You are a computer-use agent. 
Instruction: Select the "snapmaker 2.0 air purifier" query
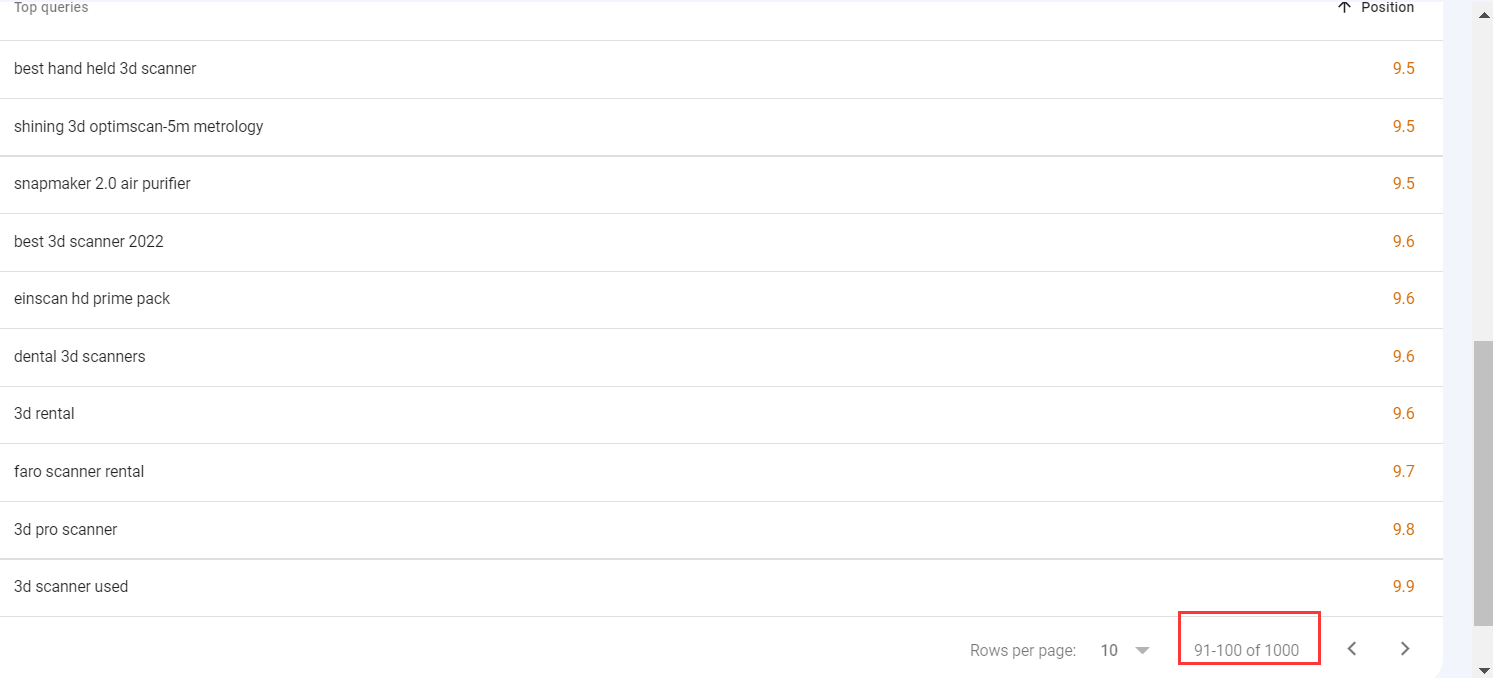[102, 184]
